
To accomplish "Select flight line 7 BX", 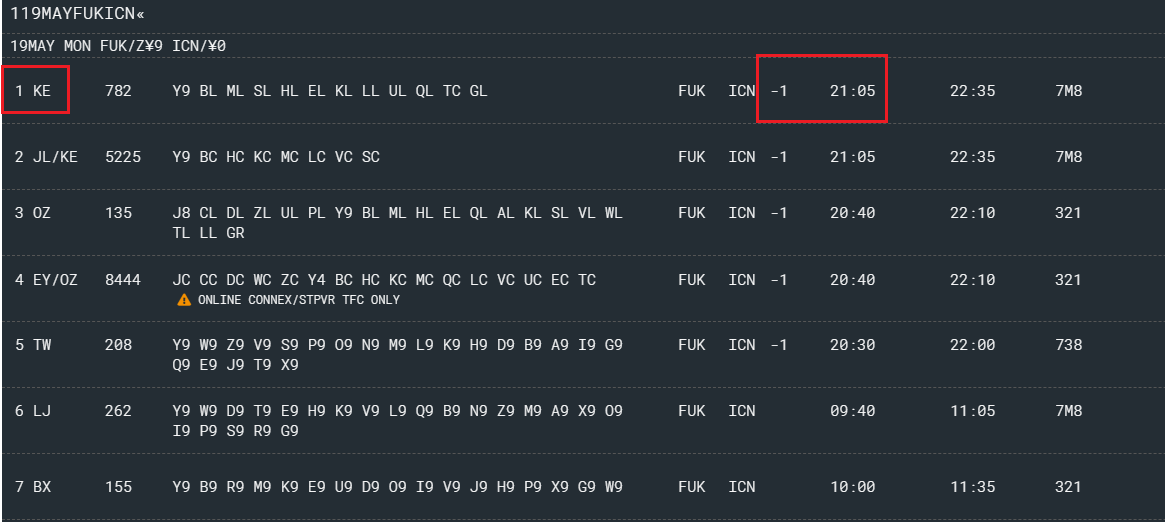I will (x=32, y=487).
